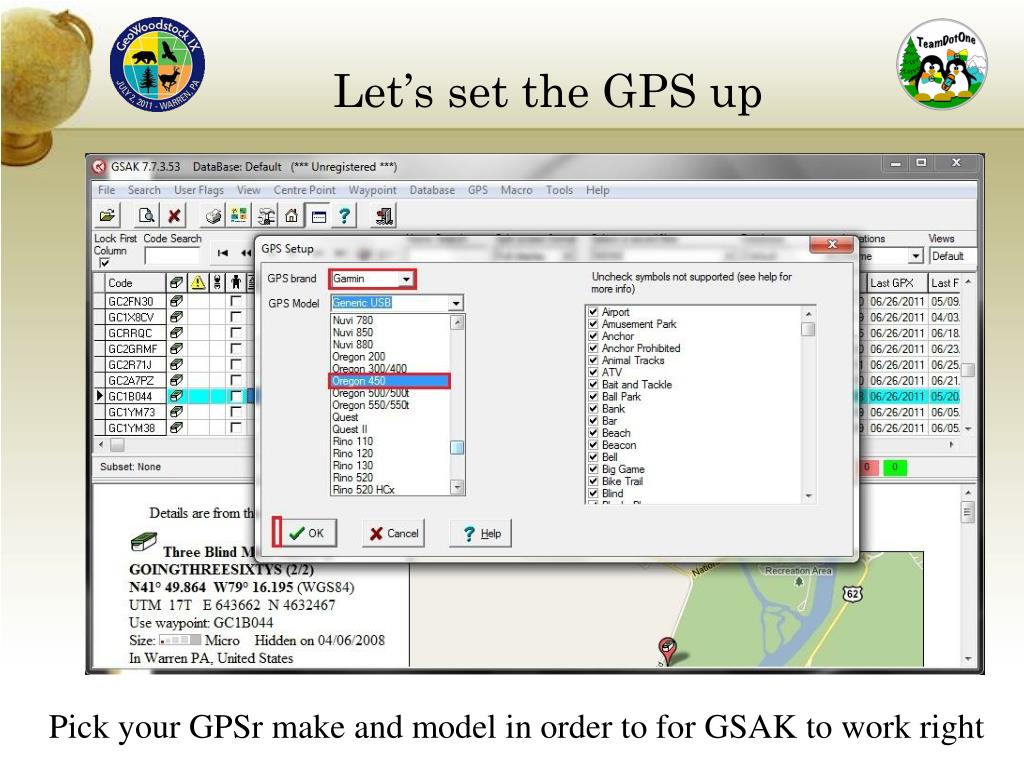Open the GPS menu
1024x768 pixels.
[x=477, y=190]
